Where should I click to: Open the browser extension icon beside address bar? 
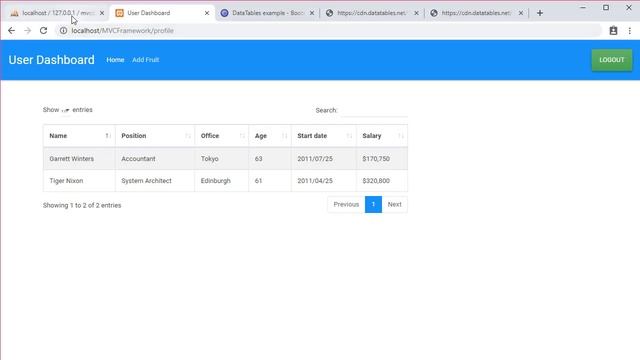click(x=613, y=31)
